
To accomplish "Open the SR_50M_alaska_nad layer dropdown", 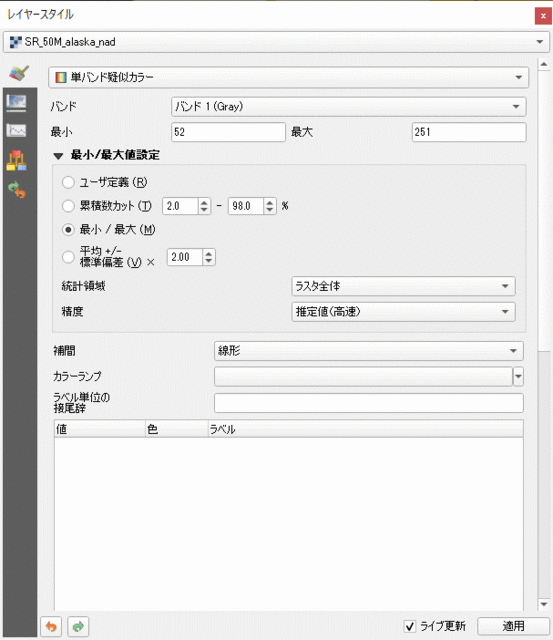I will 276,42.
